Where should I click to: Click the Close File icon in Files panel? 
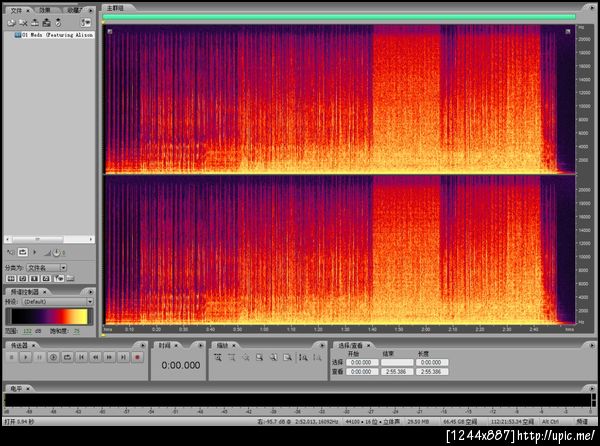[x=21, y=22]
